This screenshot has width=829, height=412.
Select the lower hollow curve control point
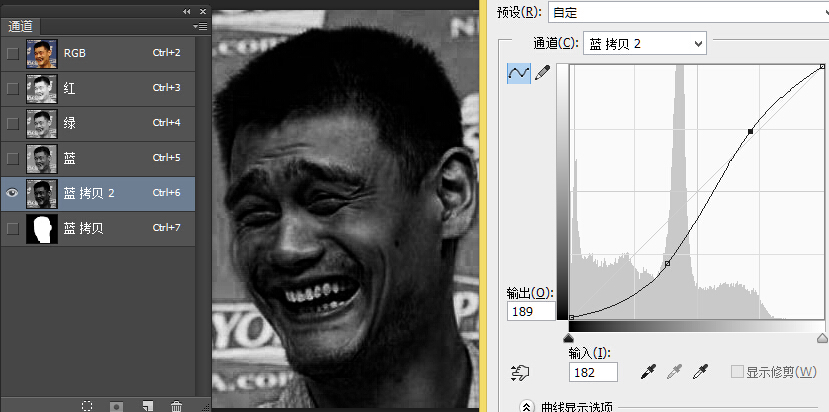667,263
